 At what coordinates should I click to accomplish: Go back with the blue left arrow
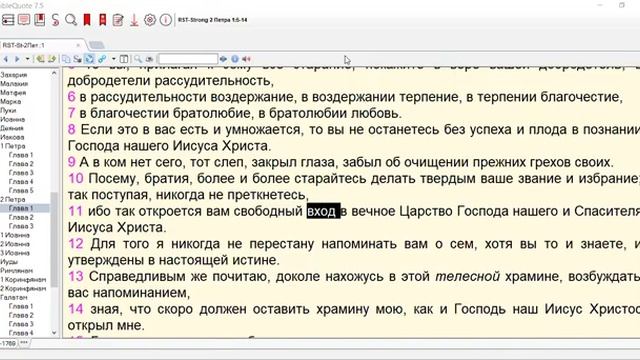(6, 59)
